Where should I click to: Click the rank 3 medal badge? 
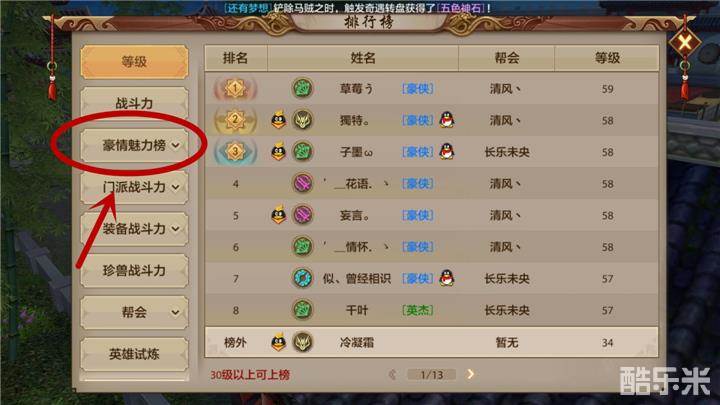point(235,152)
